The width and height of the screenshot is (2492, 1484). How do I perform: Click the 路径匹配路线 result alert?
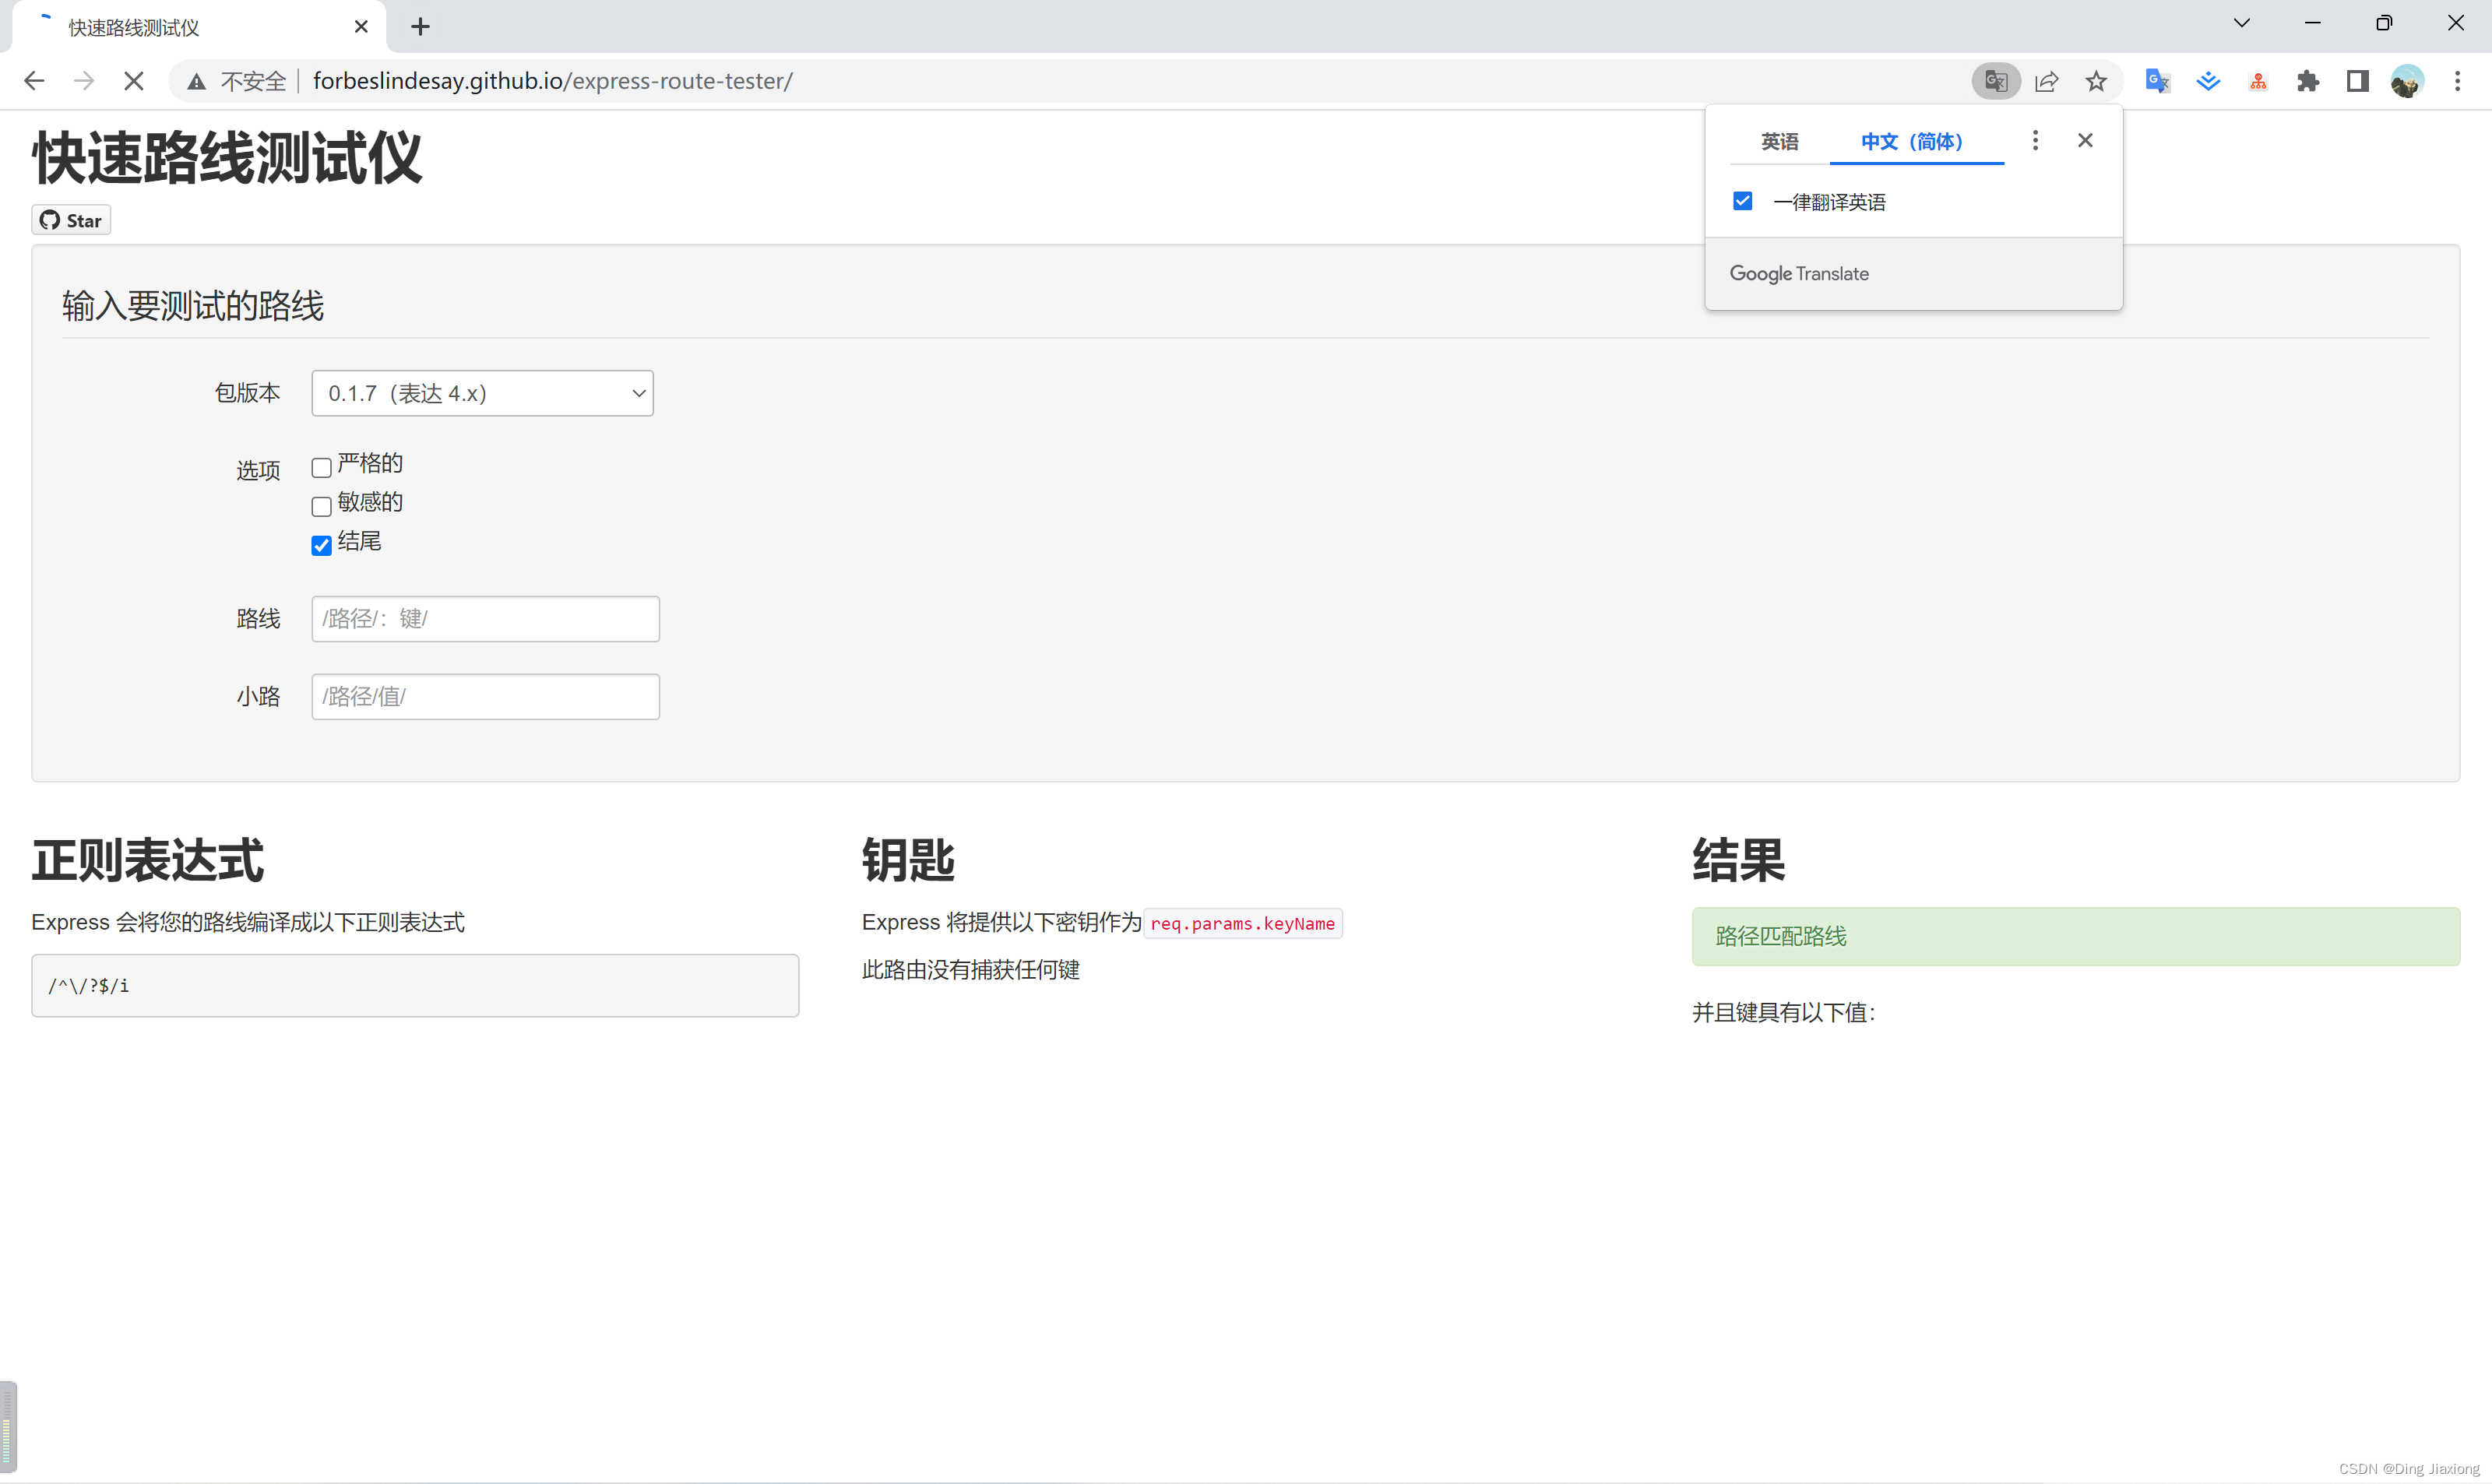pos(2076,936)
